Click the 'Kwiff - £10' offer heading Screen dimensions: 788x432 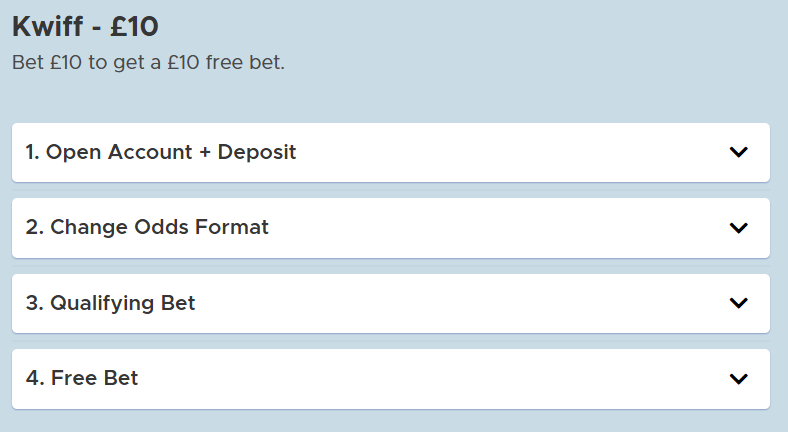point(85,26)
